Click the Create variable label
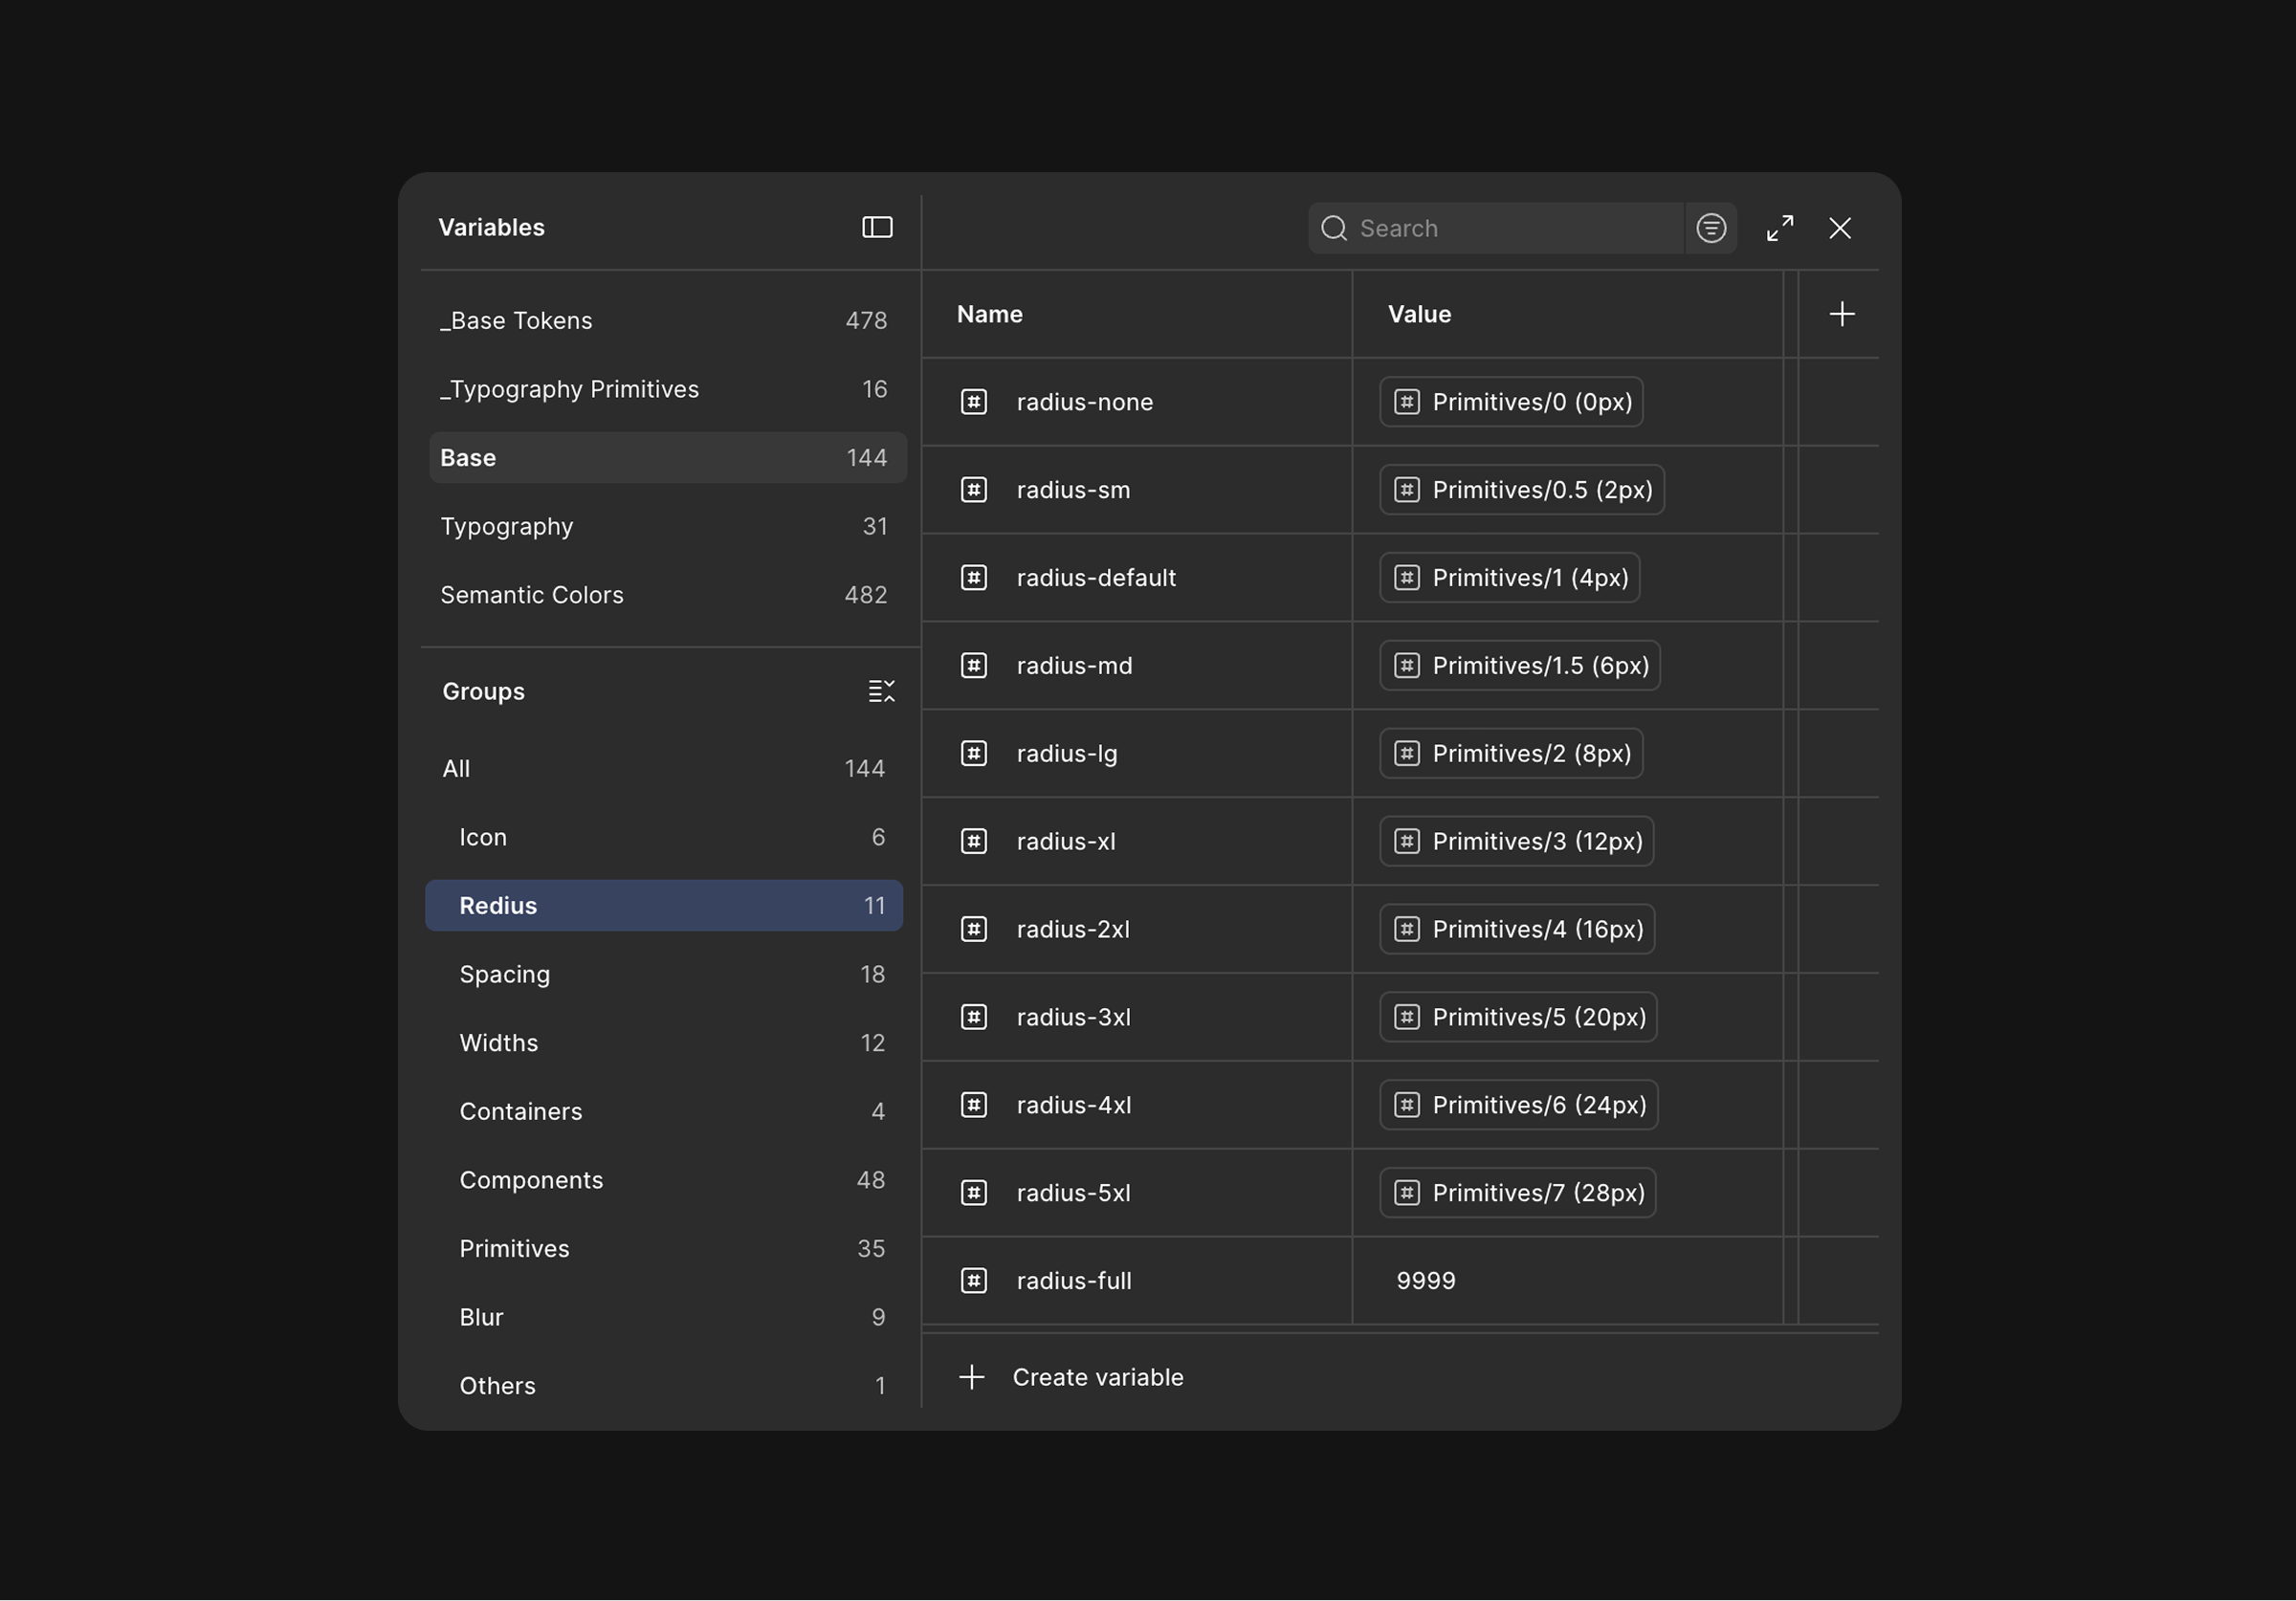 [x=1098, y=1378]
